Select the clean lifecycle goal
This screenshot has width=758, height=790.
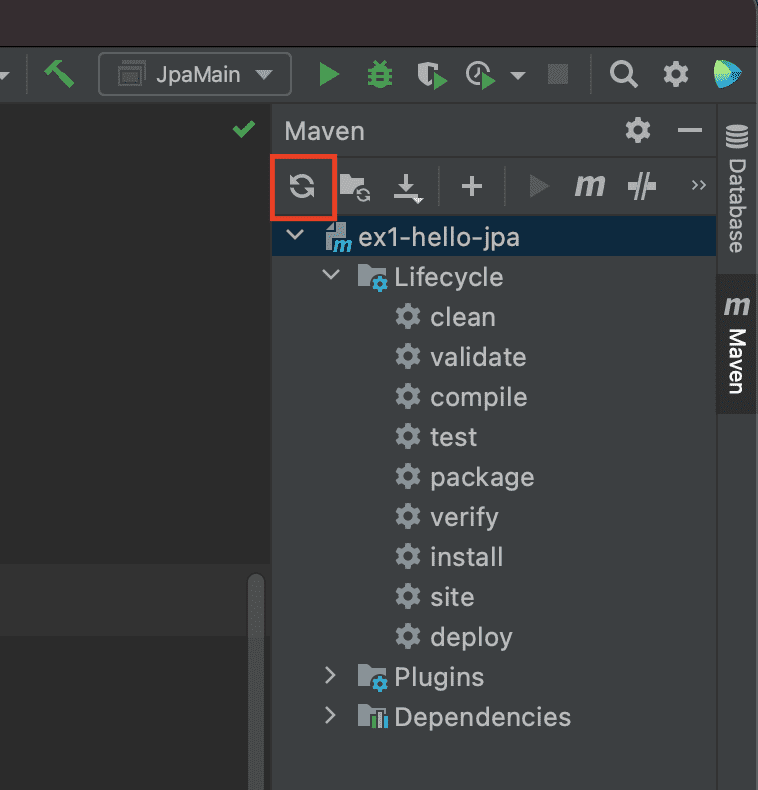463,317
